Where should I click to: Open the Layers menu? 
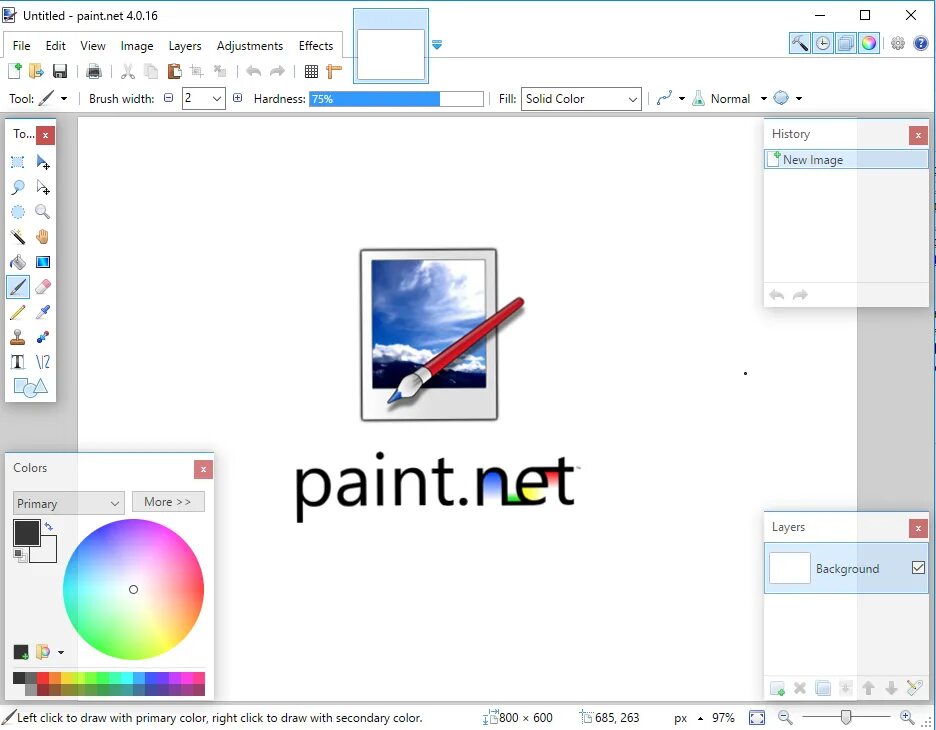(184, 46)
